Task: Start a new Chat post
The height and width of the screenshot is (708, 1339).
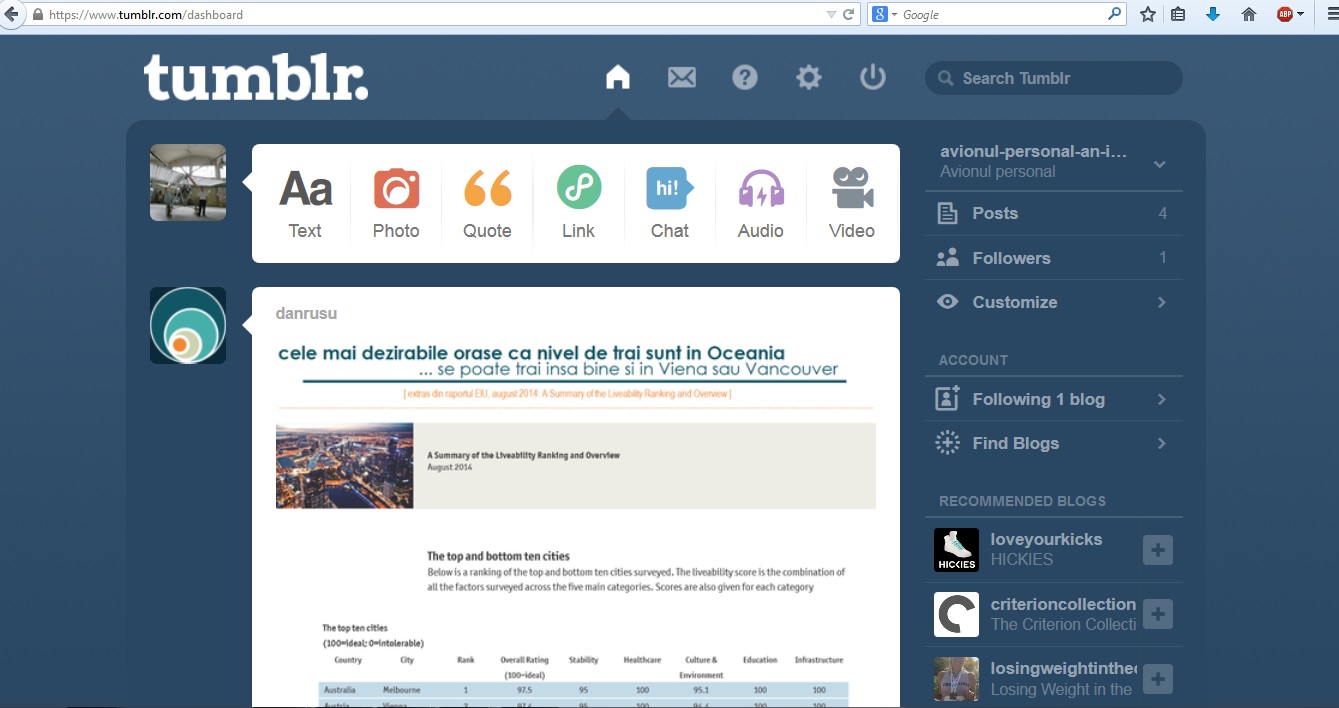Action: click(669, 203)
